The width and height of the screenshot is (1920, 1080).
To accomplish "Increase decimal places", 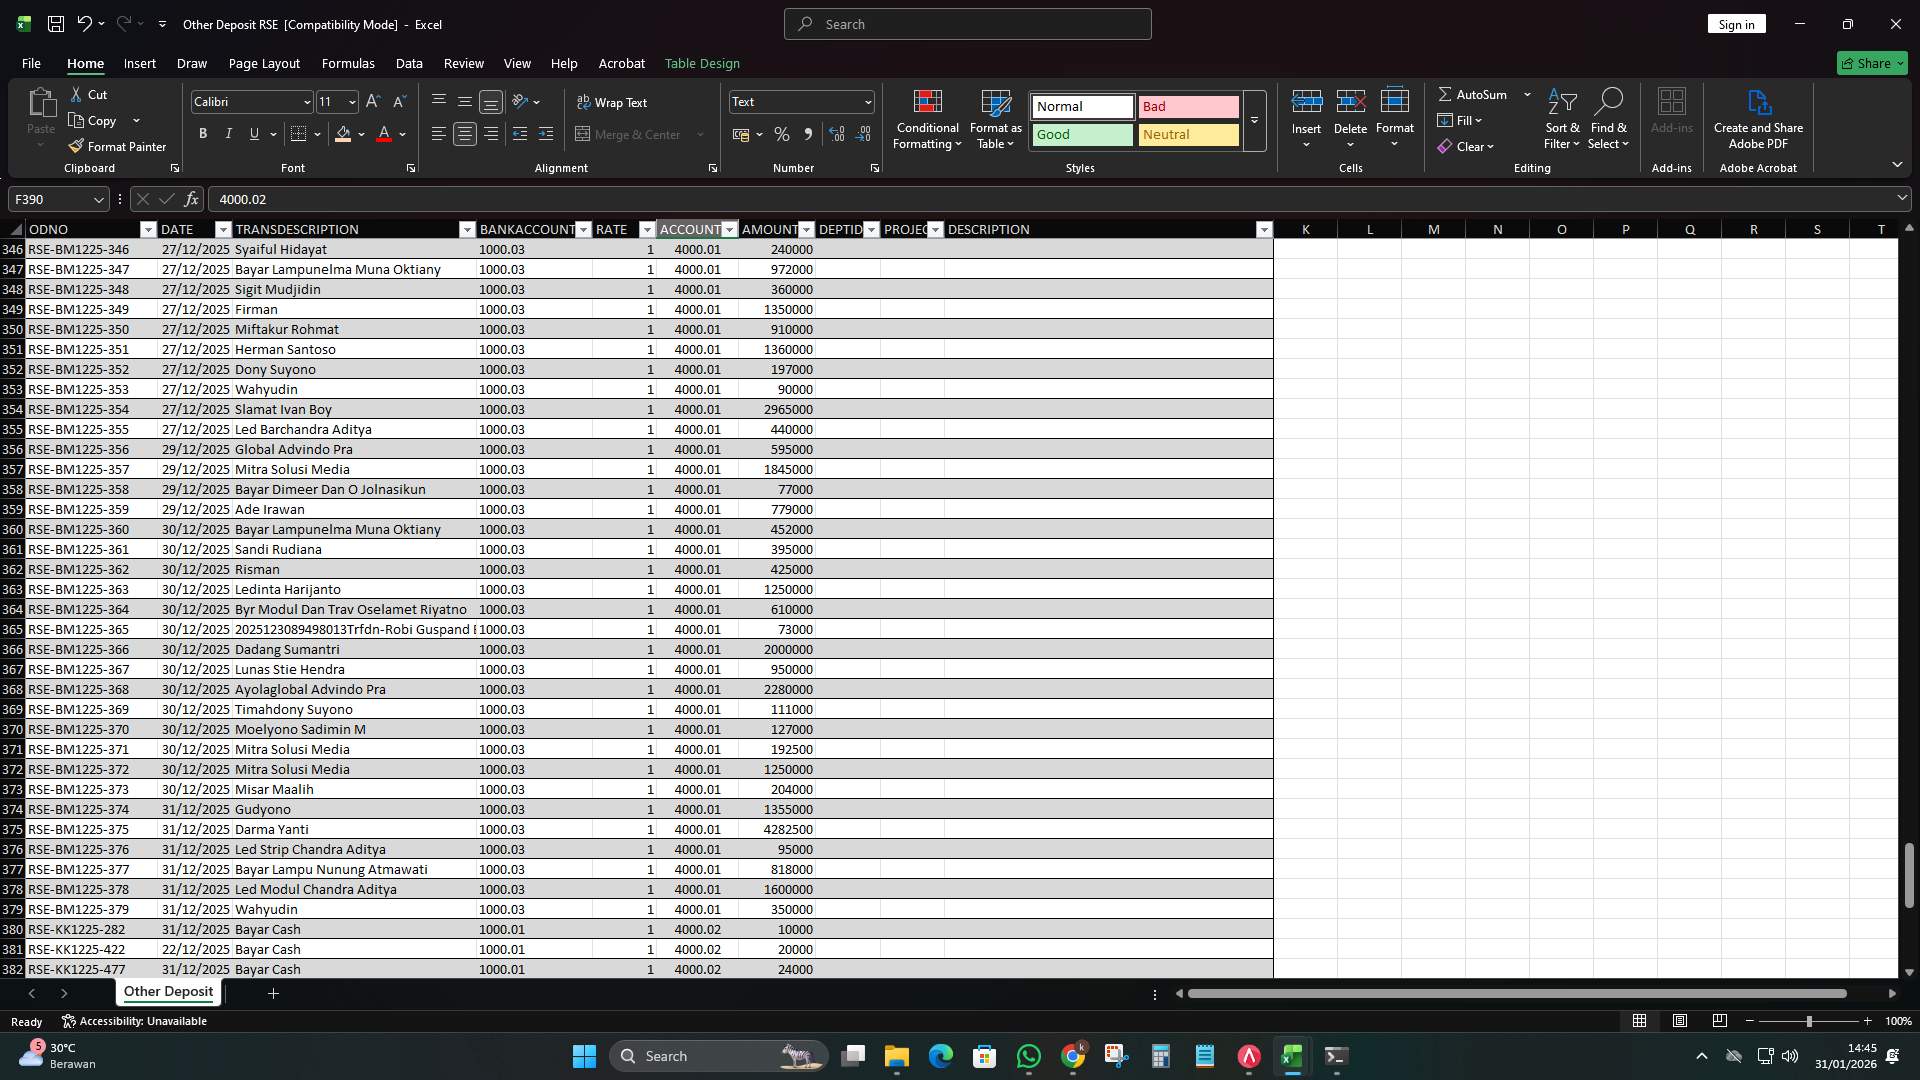I will [837, 133].
